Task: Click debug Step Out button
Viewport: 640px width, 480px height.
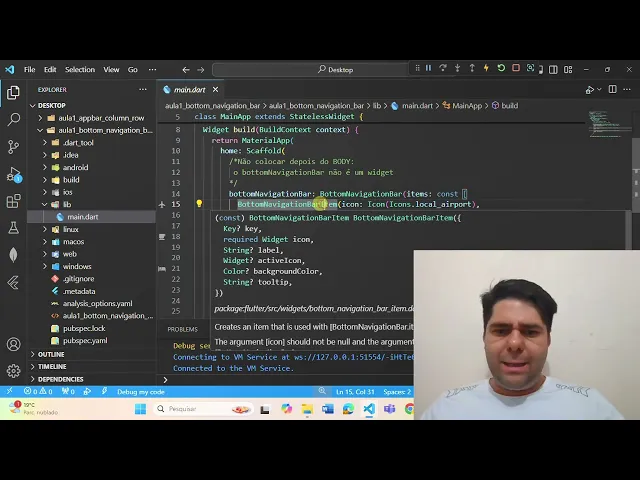Action: [x=472, y=68]
